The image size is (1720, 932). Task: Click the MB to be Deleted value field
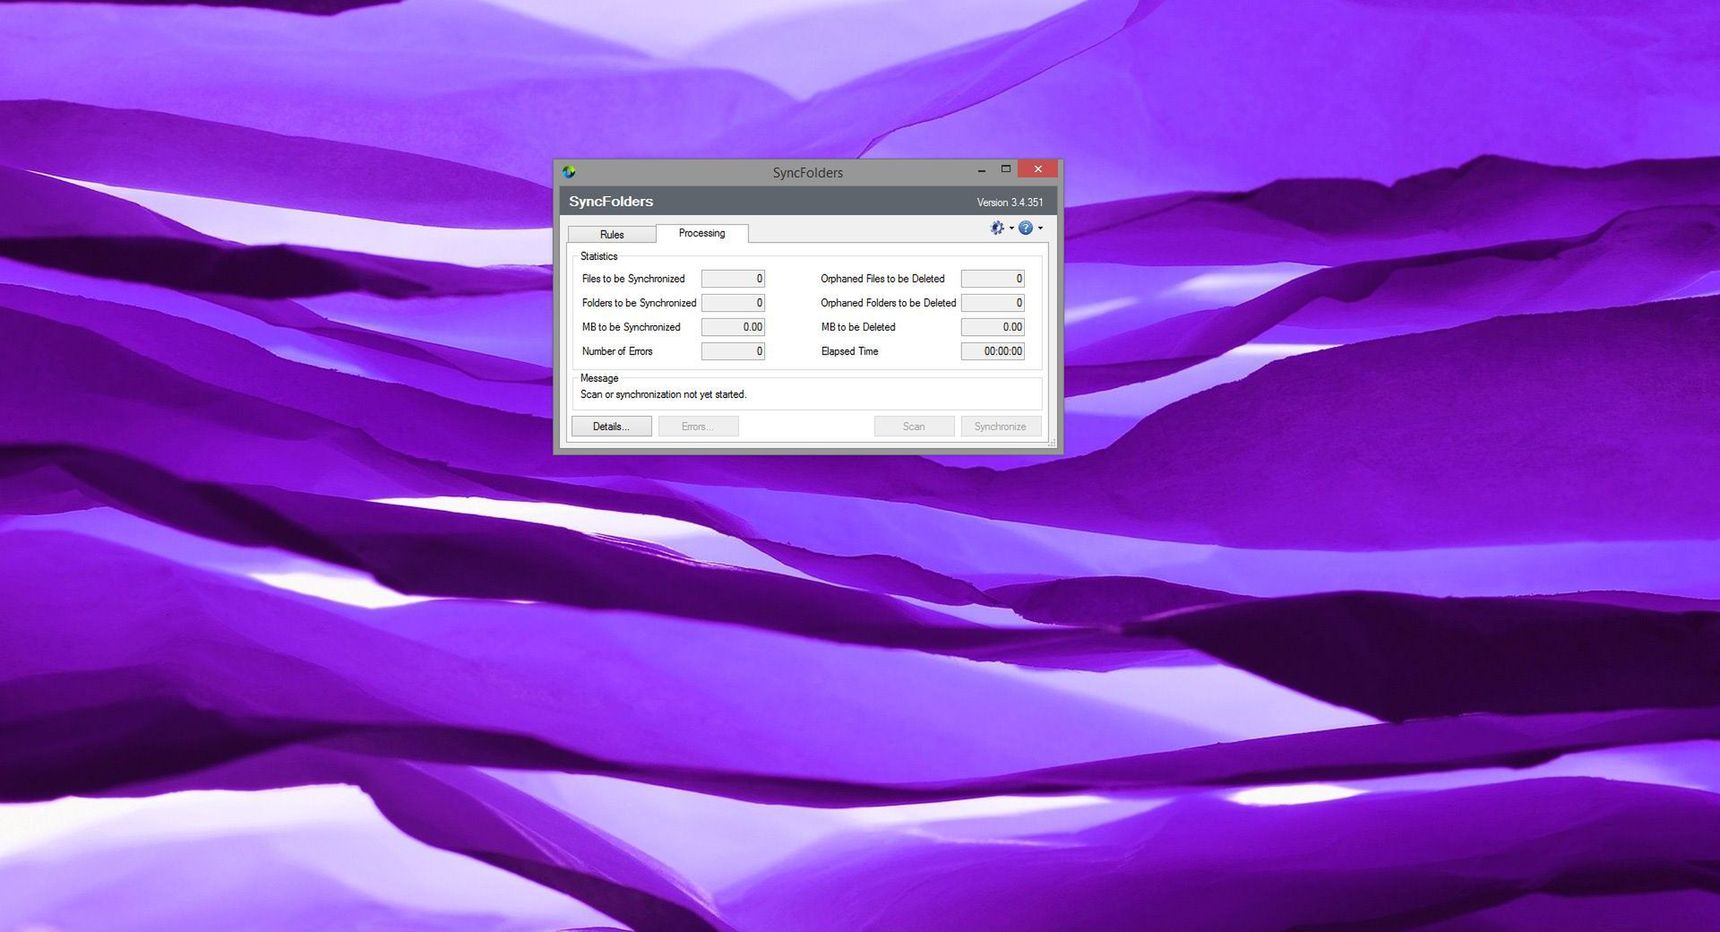tap(993, 327)
